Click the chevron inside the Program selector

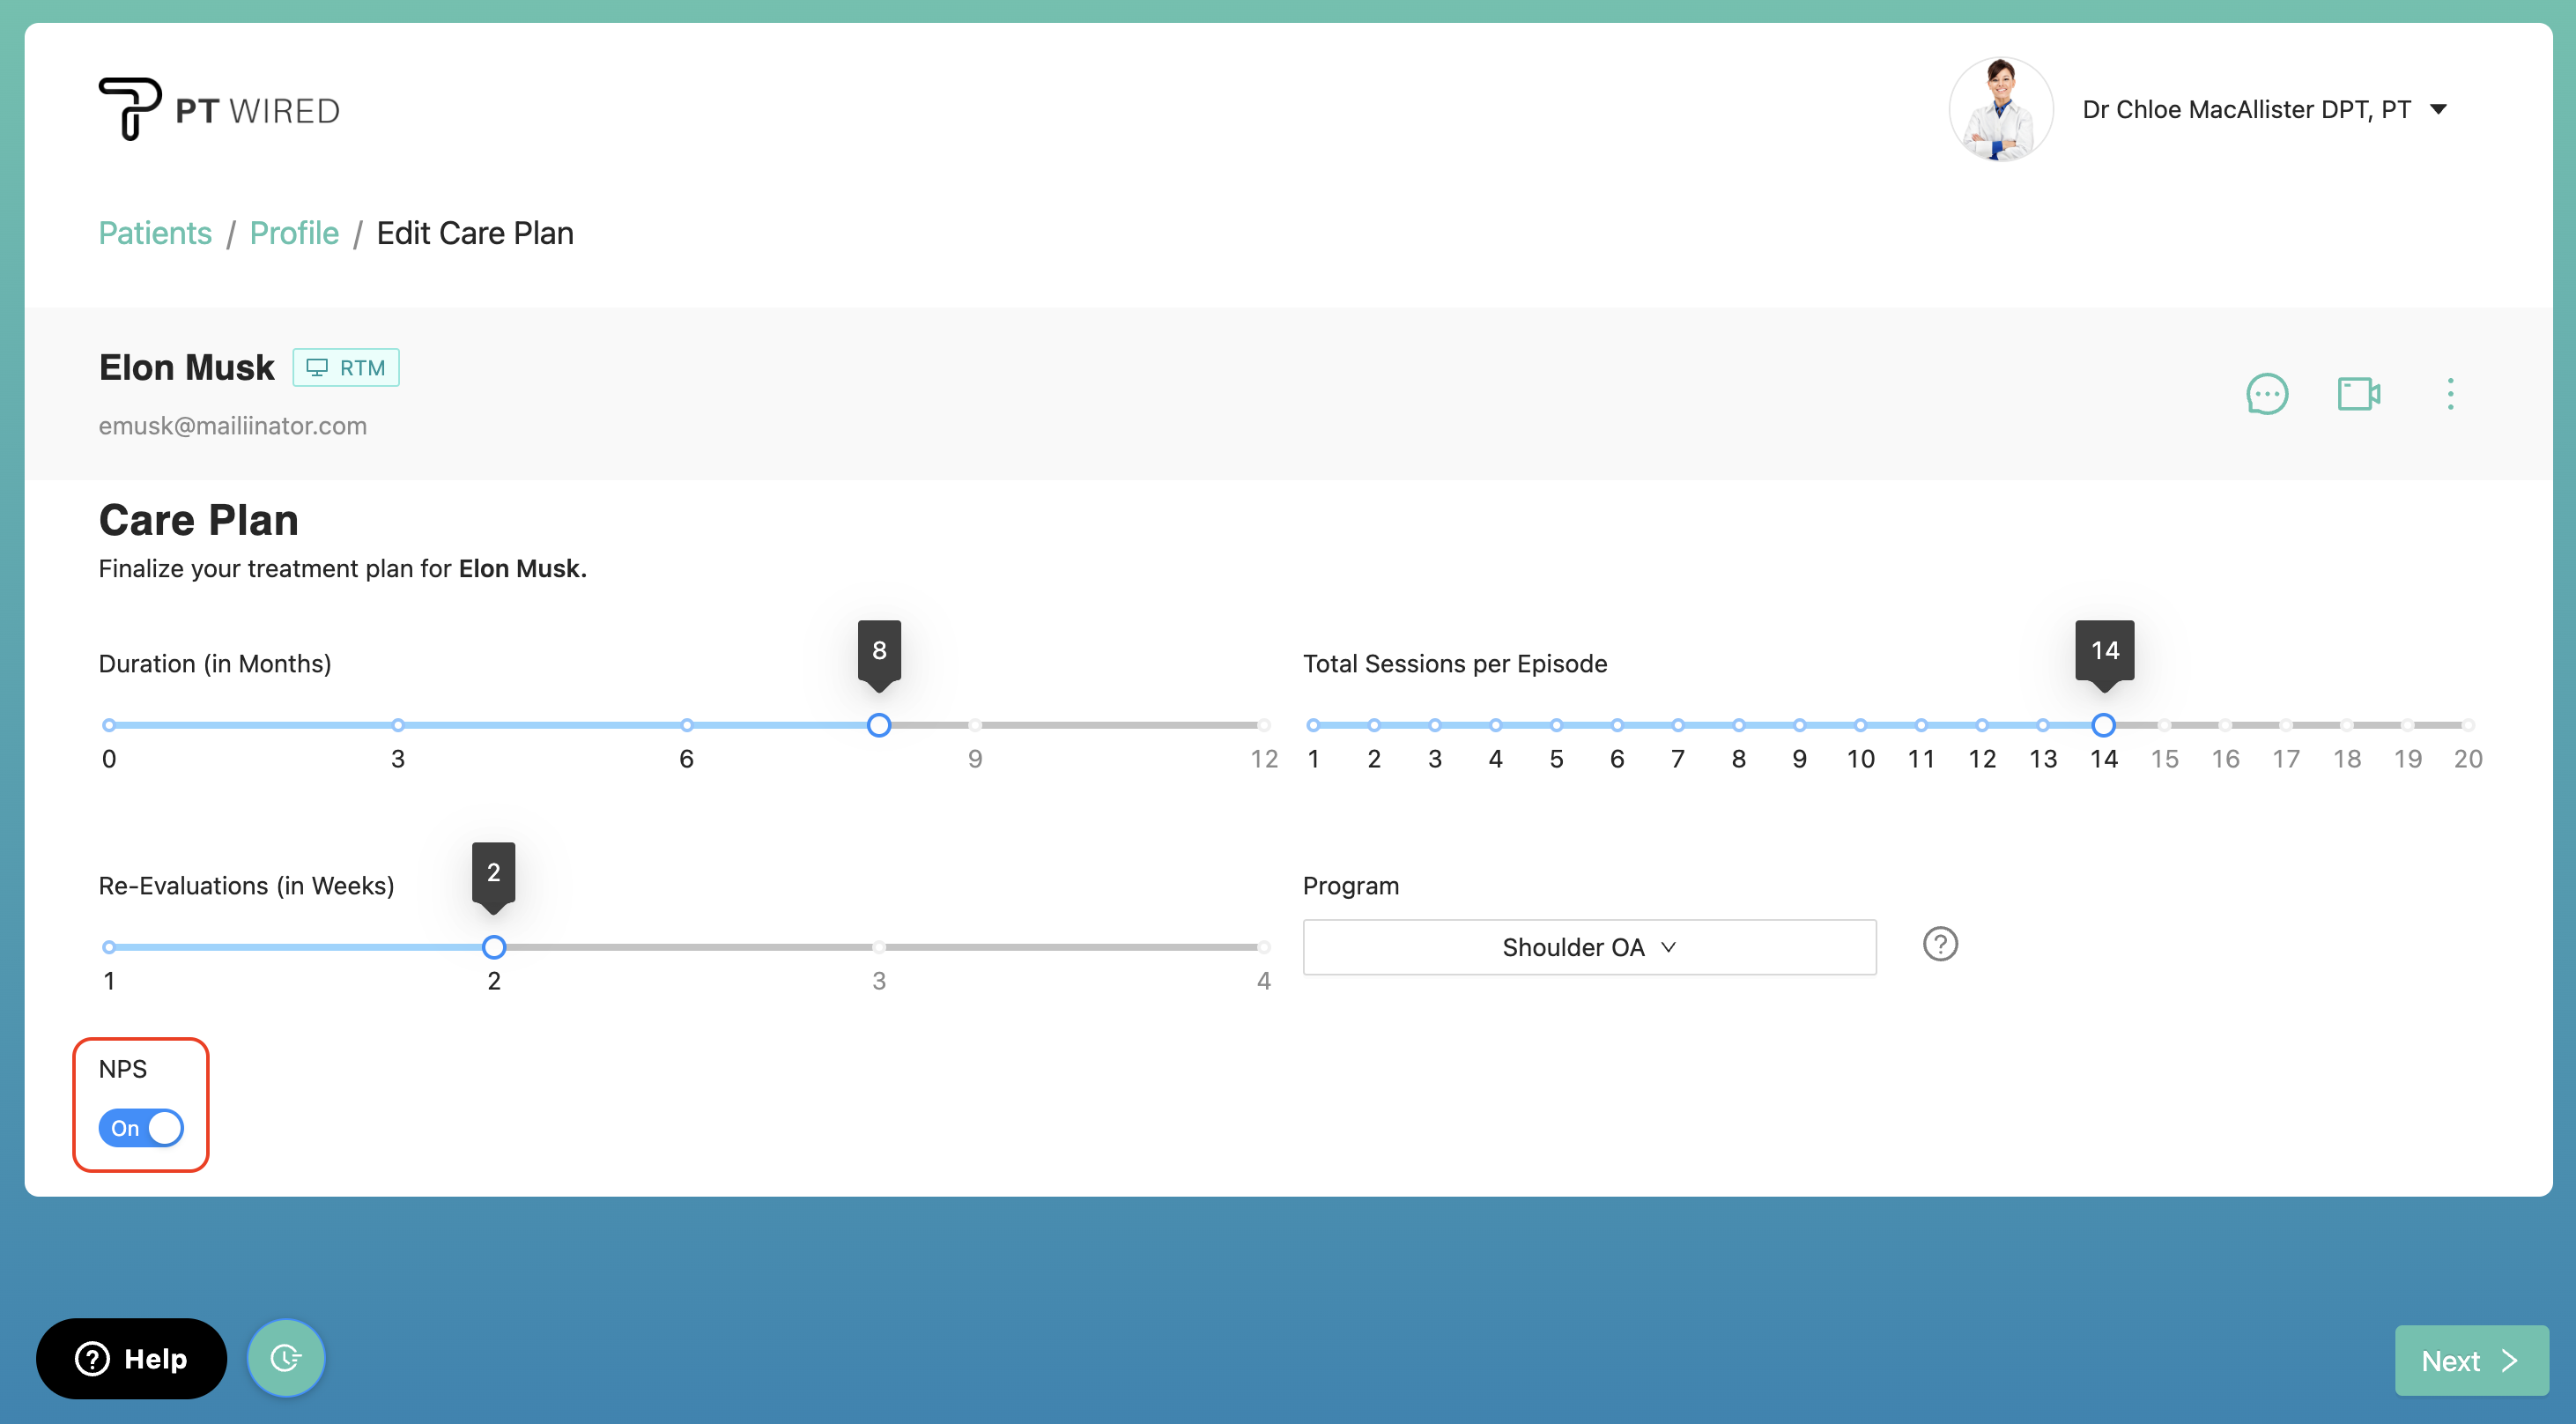[x=1668, y=947]
